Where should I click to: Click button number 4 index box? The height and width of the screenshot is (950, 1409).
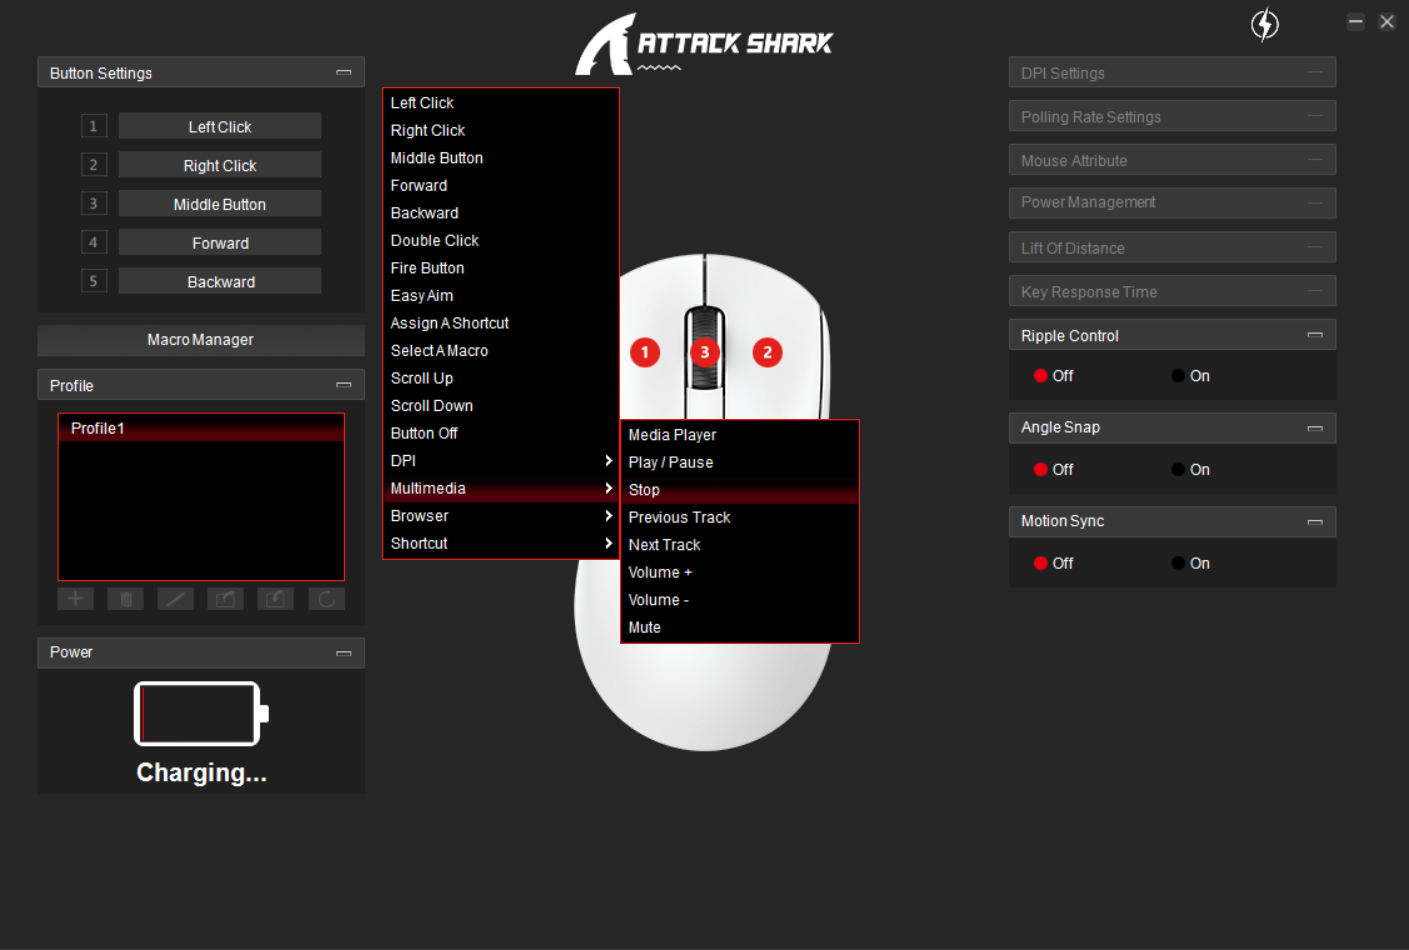[x=94, y=242]
